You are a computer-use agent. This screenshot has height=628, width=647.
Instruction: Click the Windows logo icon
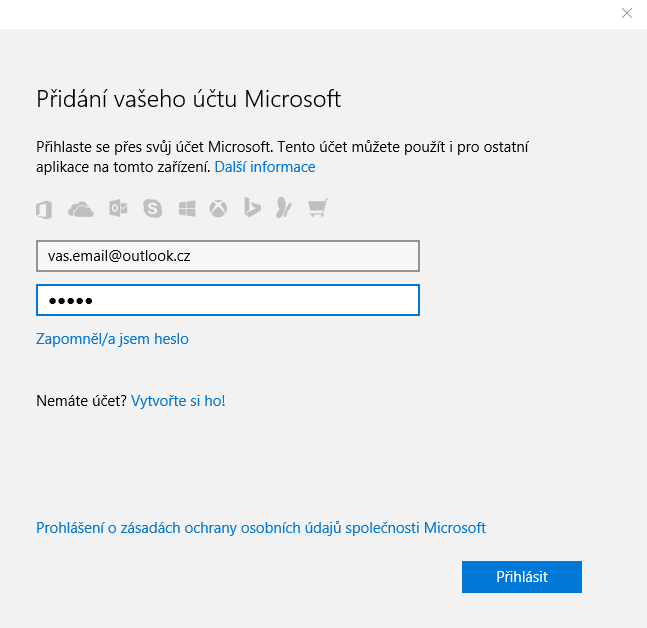(186, 208)
